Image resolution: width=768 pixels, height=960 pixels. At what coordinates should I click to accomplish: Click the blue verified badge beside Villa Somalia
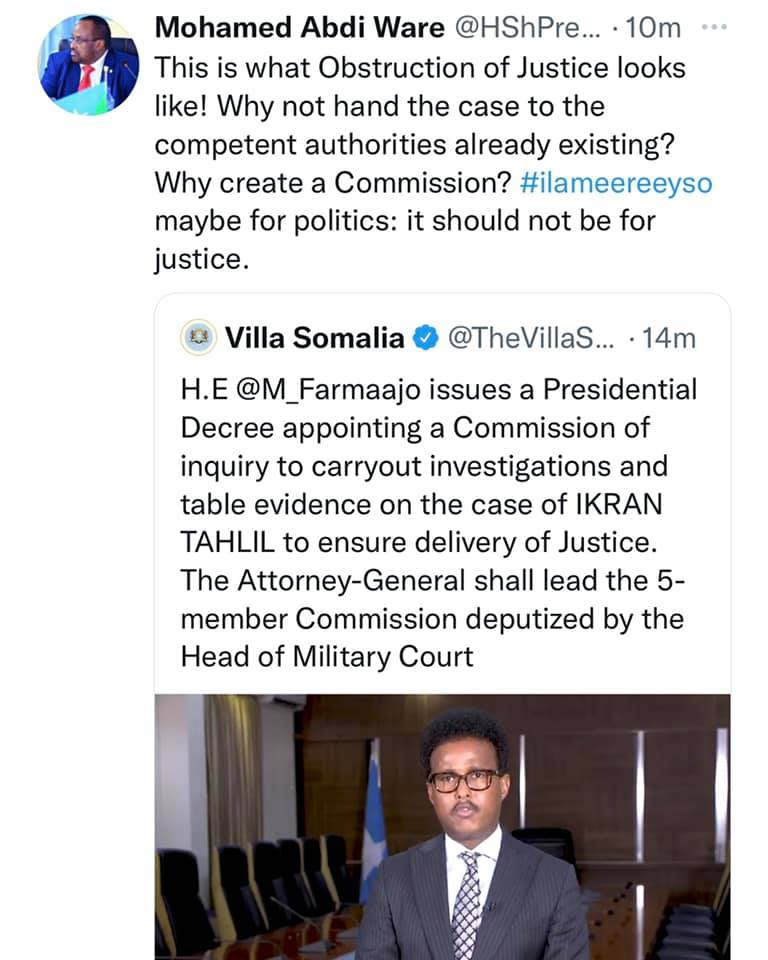425,339
